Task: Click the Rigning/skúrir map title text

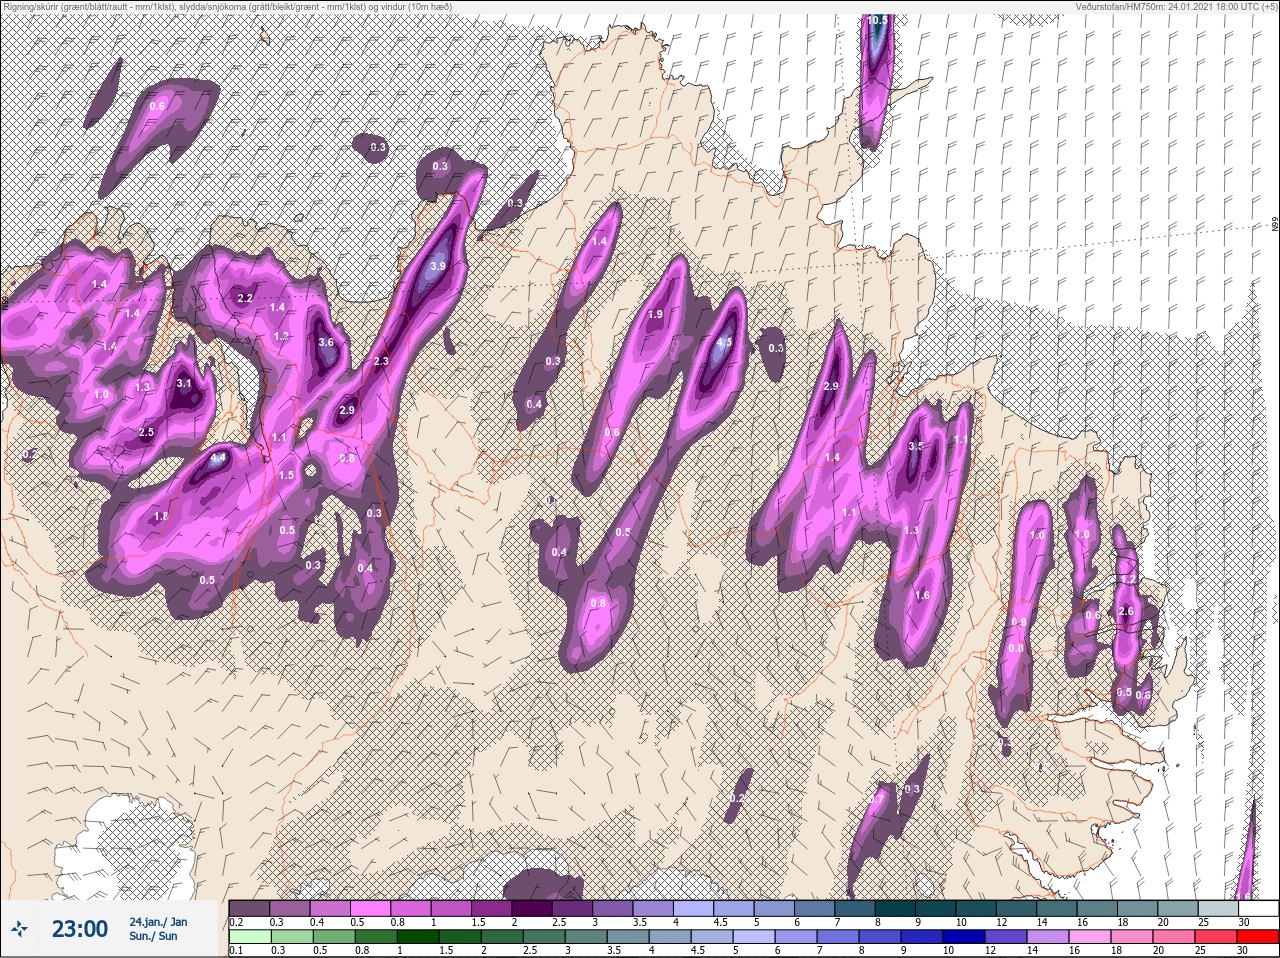Action: 226,6
